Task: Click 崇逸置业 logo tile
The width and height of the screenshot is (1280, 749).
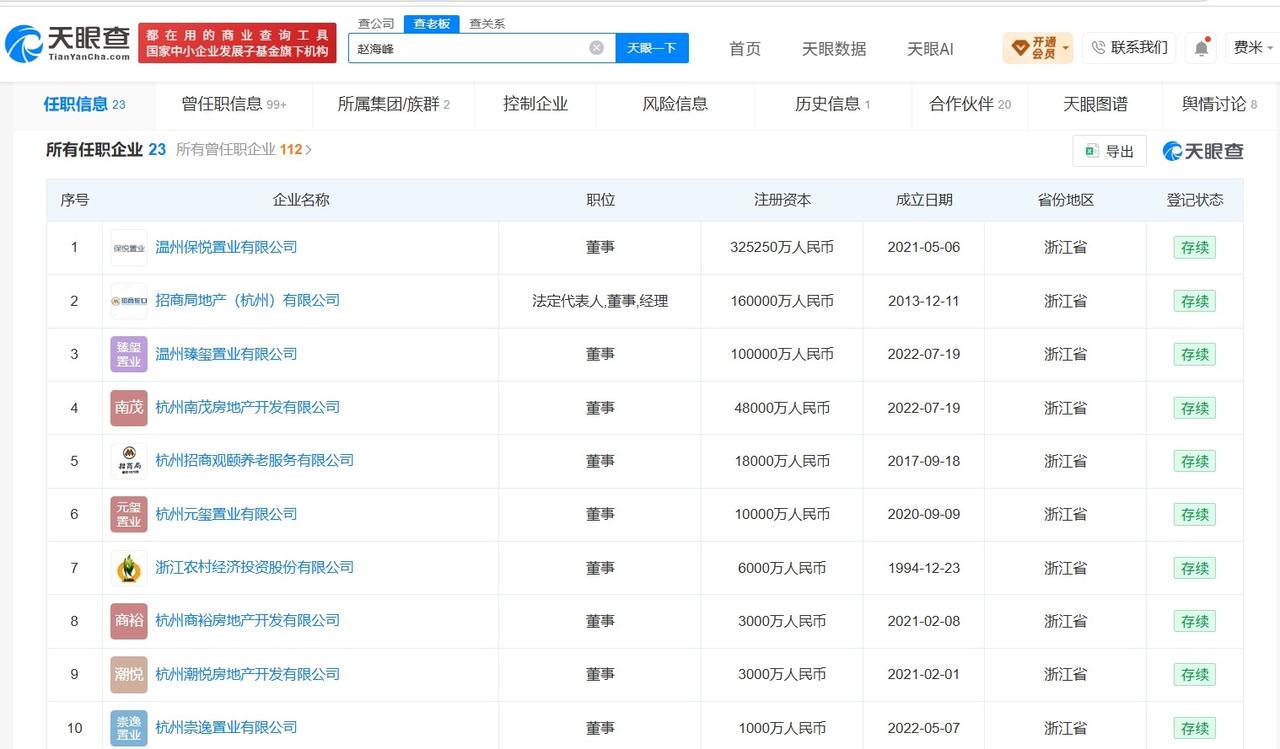Action: coord(128,727)
